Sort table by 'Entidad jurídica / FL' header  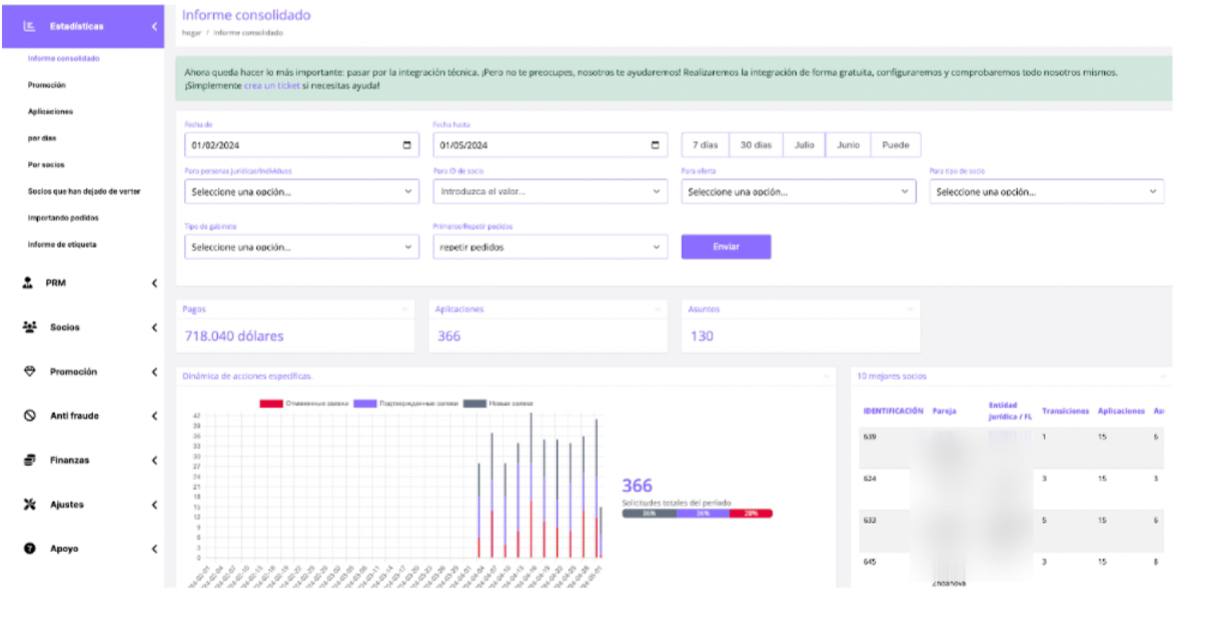pyautogui.click(x=1011, y=411)
